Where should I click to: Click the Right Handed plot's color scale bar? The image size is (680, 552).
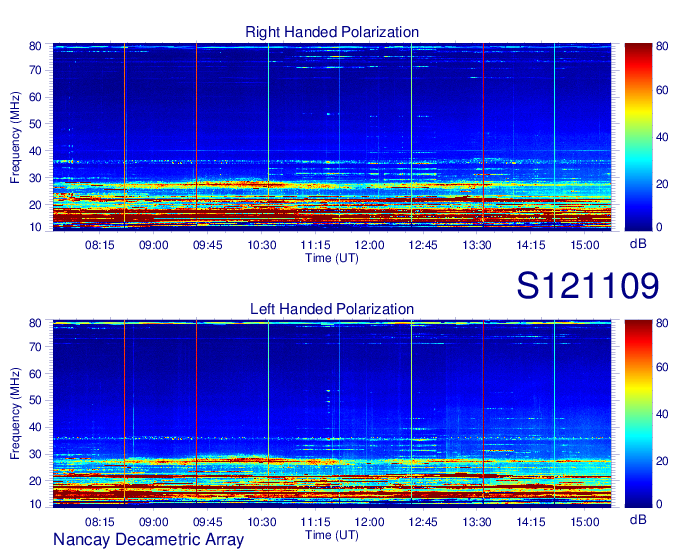click(x=638, y=137)
